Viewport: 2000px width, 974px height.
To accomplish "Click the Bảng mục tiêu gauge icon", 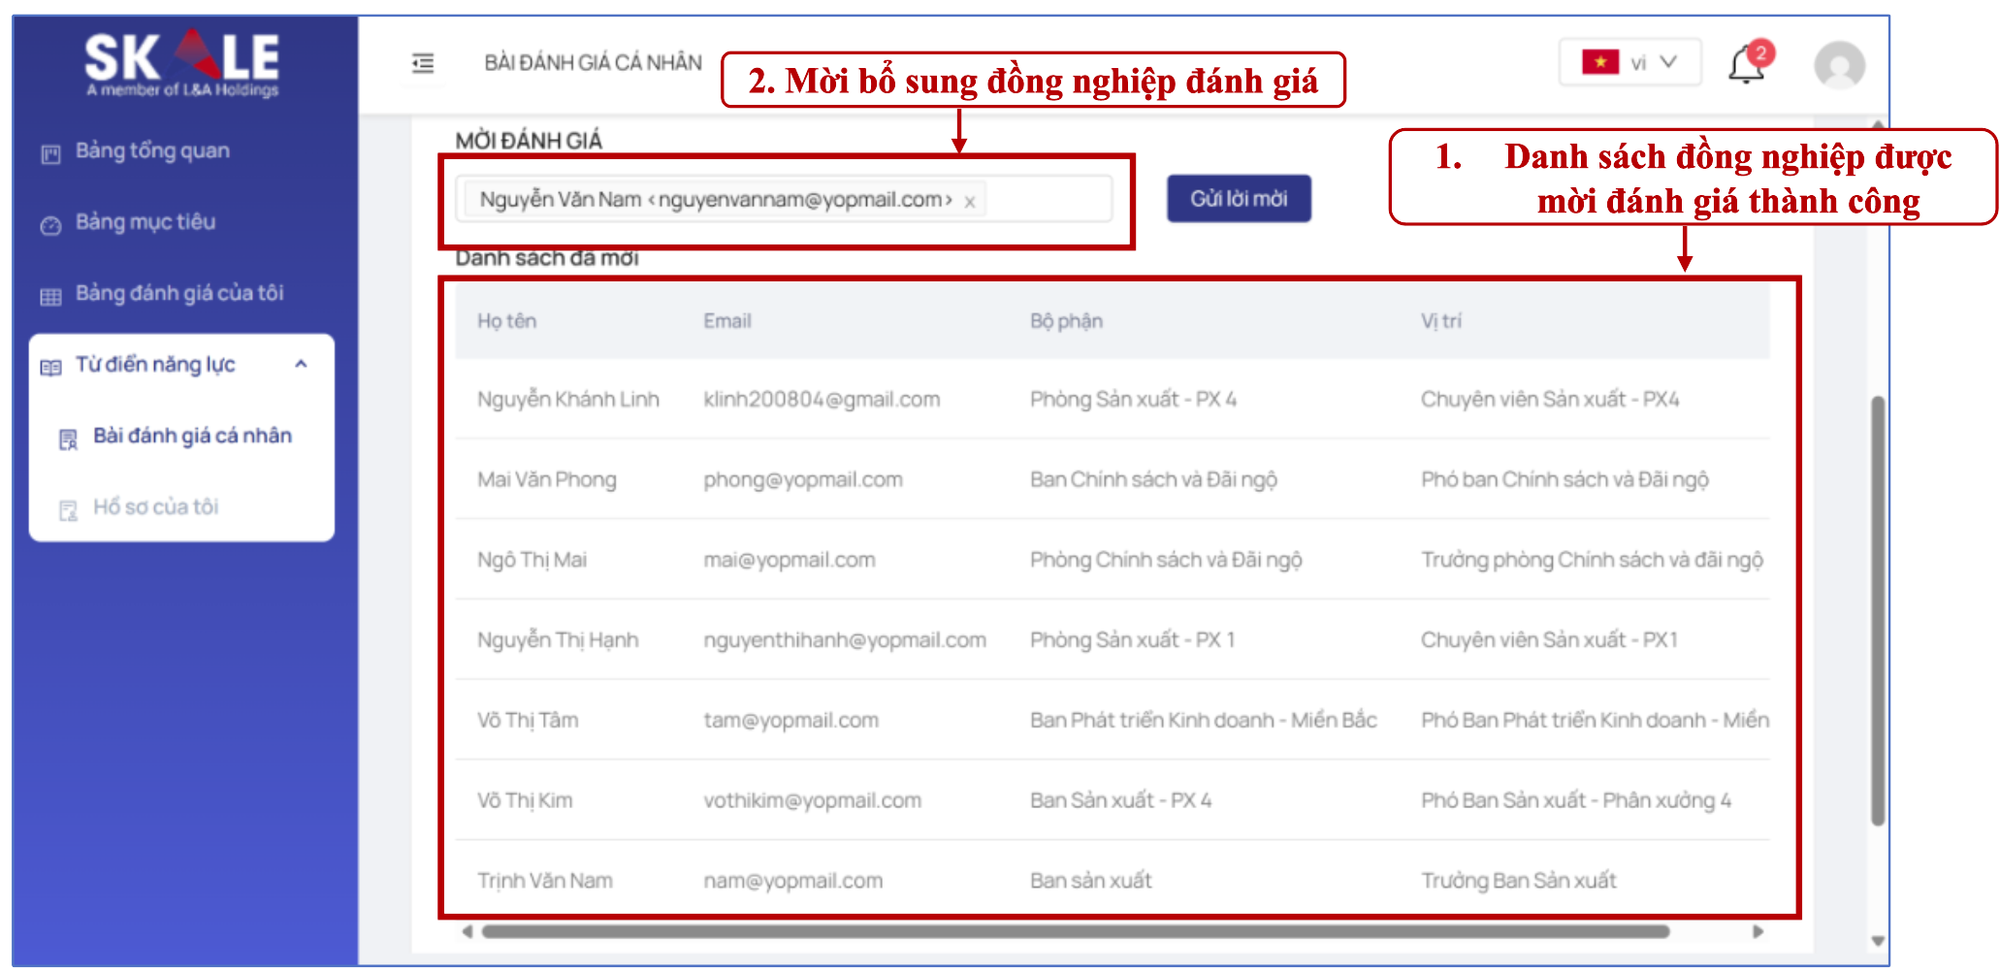I will pyautogui.click(x=51, y=225).
